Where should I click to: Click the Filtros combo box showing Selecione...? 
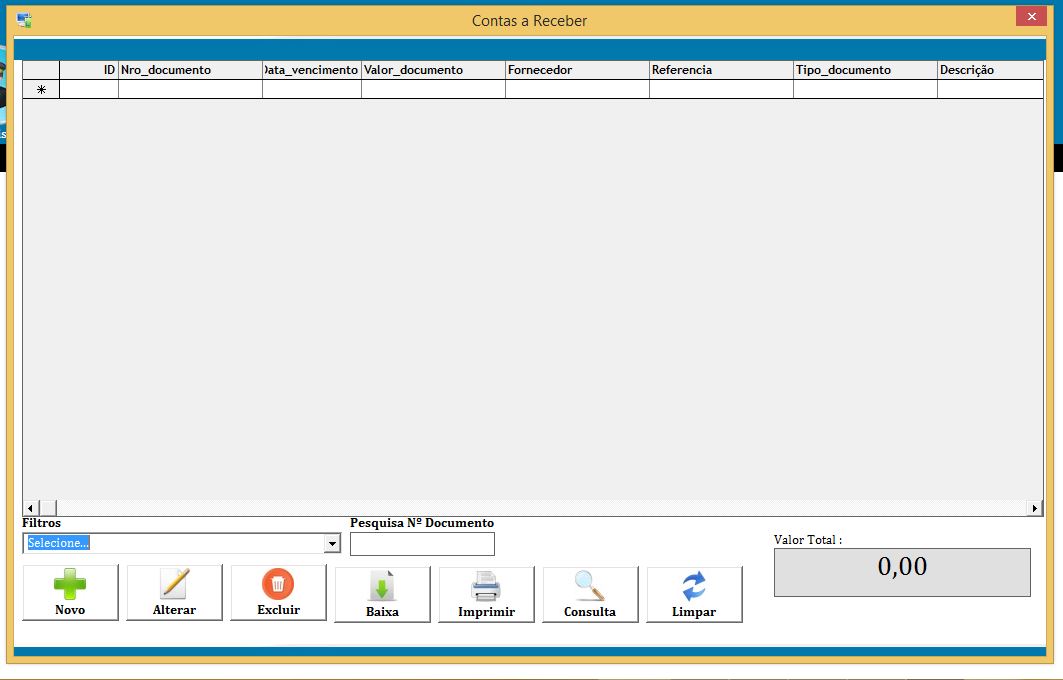point(174,543)
